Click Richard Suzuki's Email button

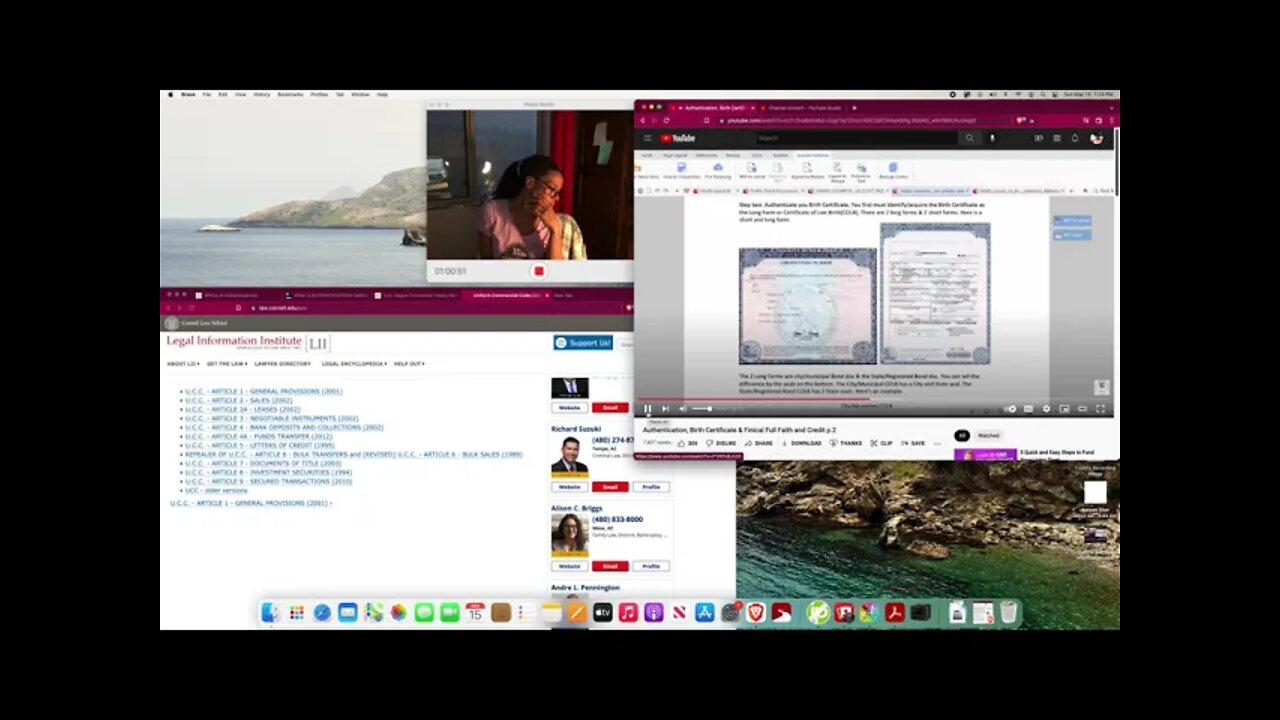(610, 487)
